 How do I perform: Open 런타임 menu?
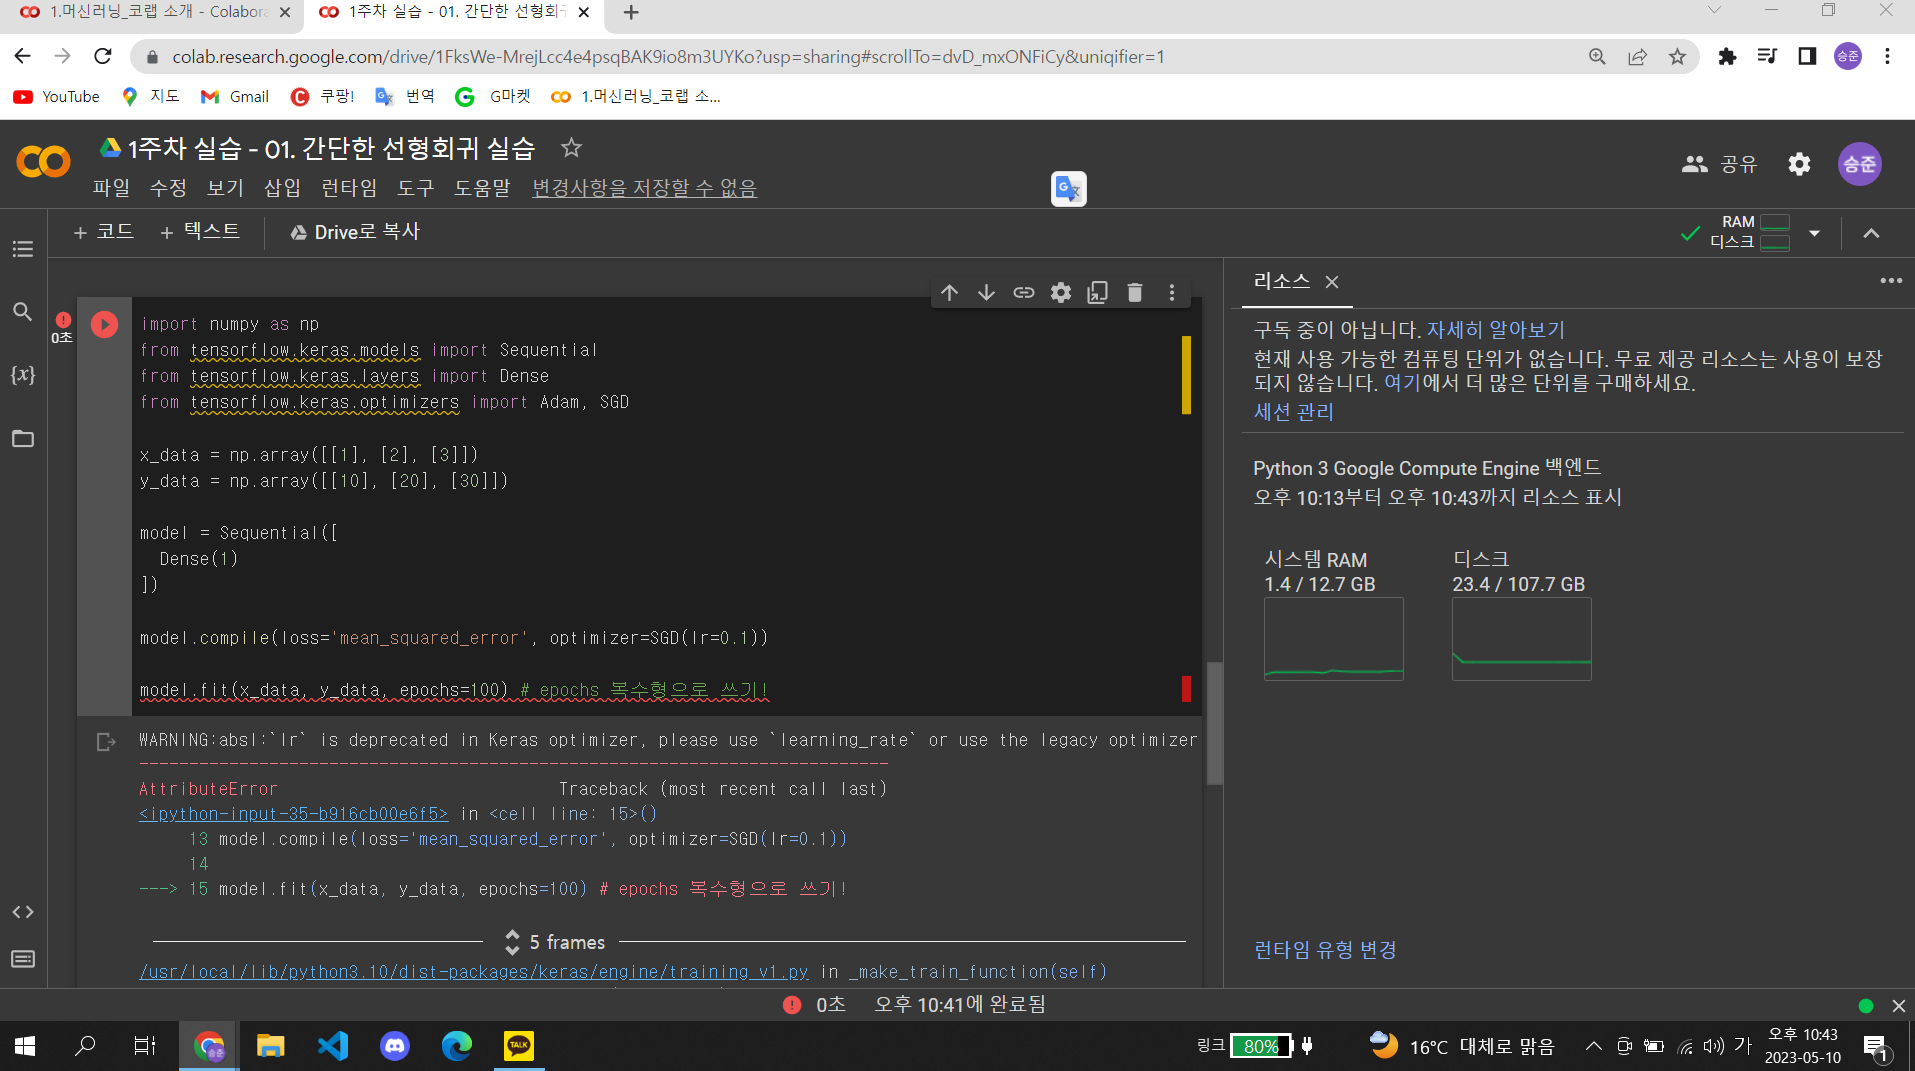click(349, 188)
